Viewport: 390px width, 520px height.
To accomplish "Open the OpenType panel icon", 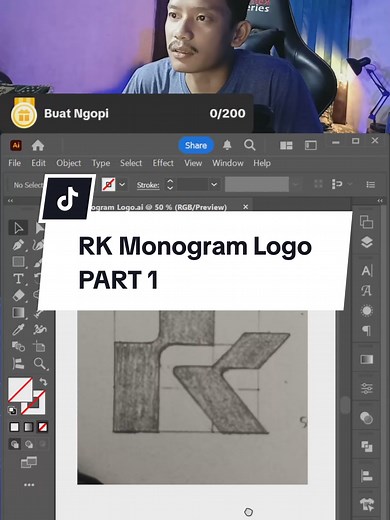I will 366,290.
